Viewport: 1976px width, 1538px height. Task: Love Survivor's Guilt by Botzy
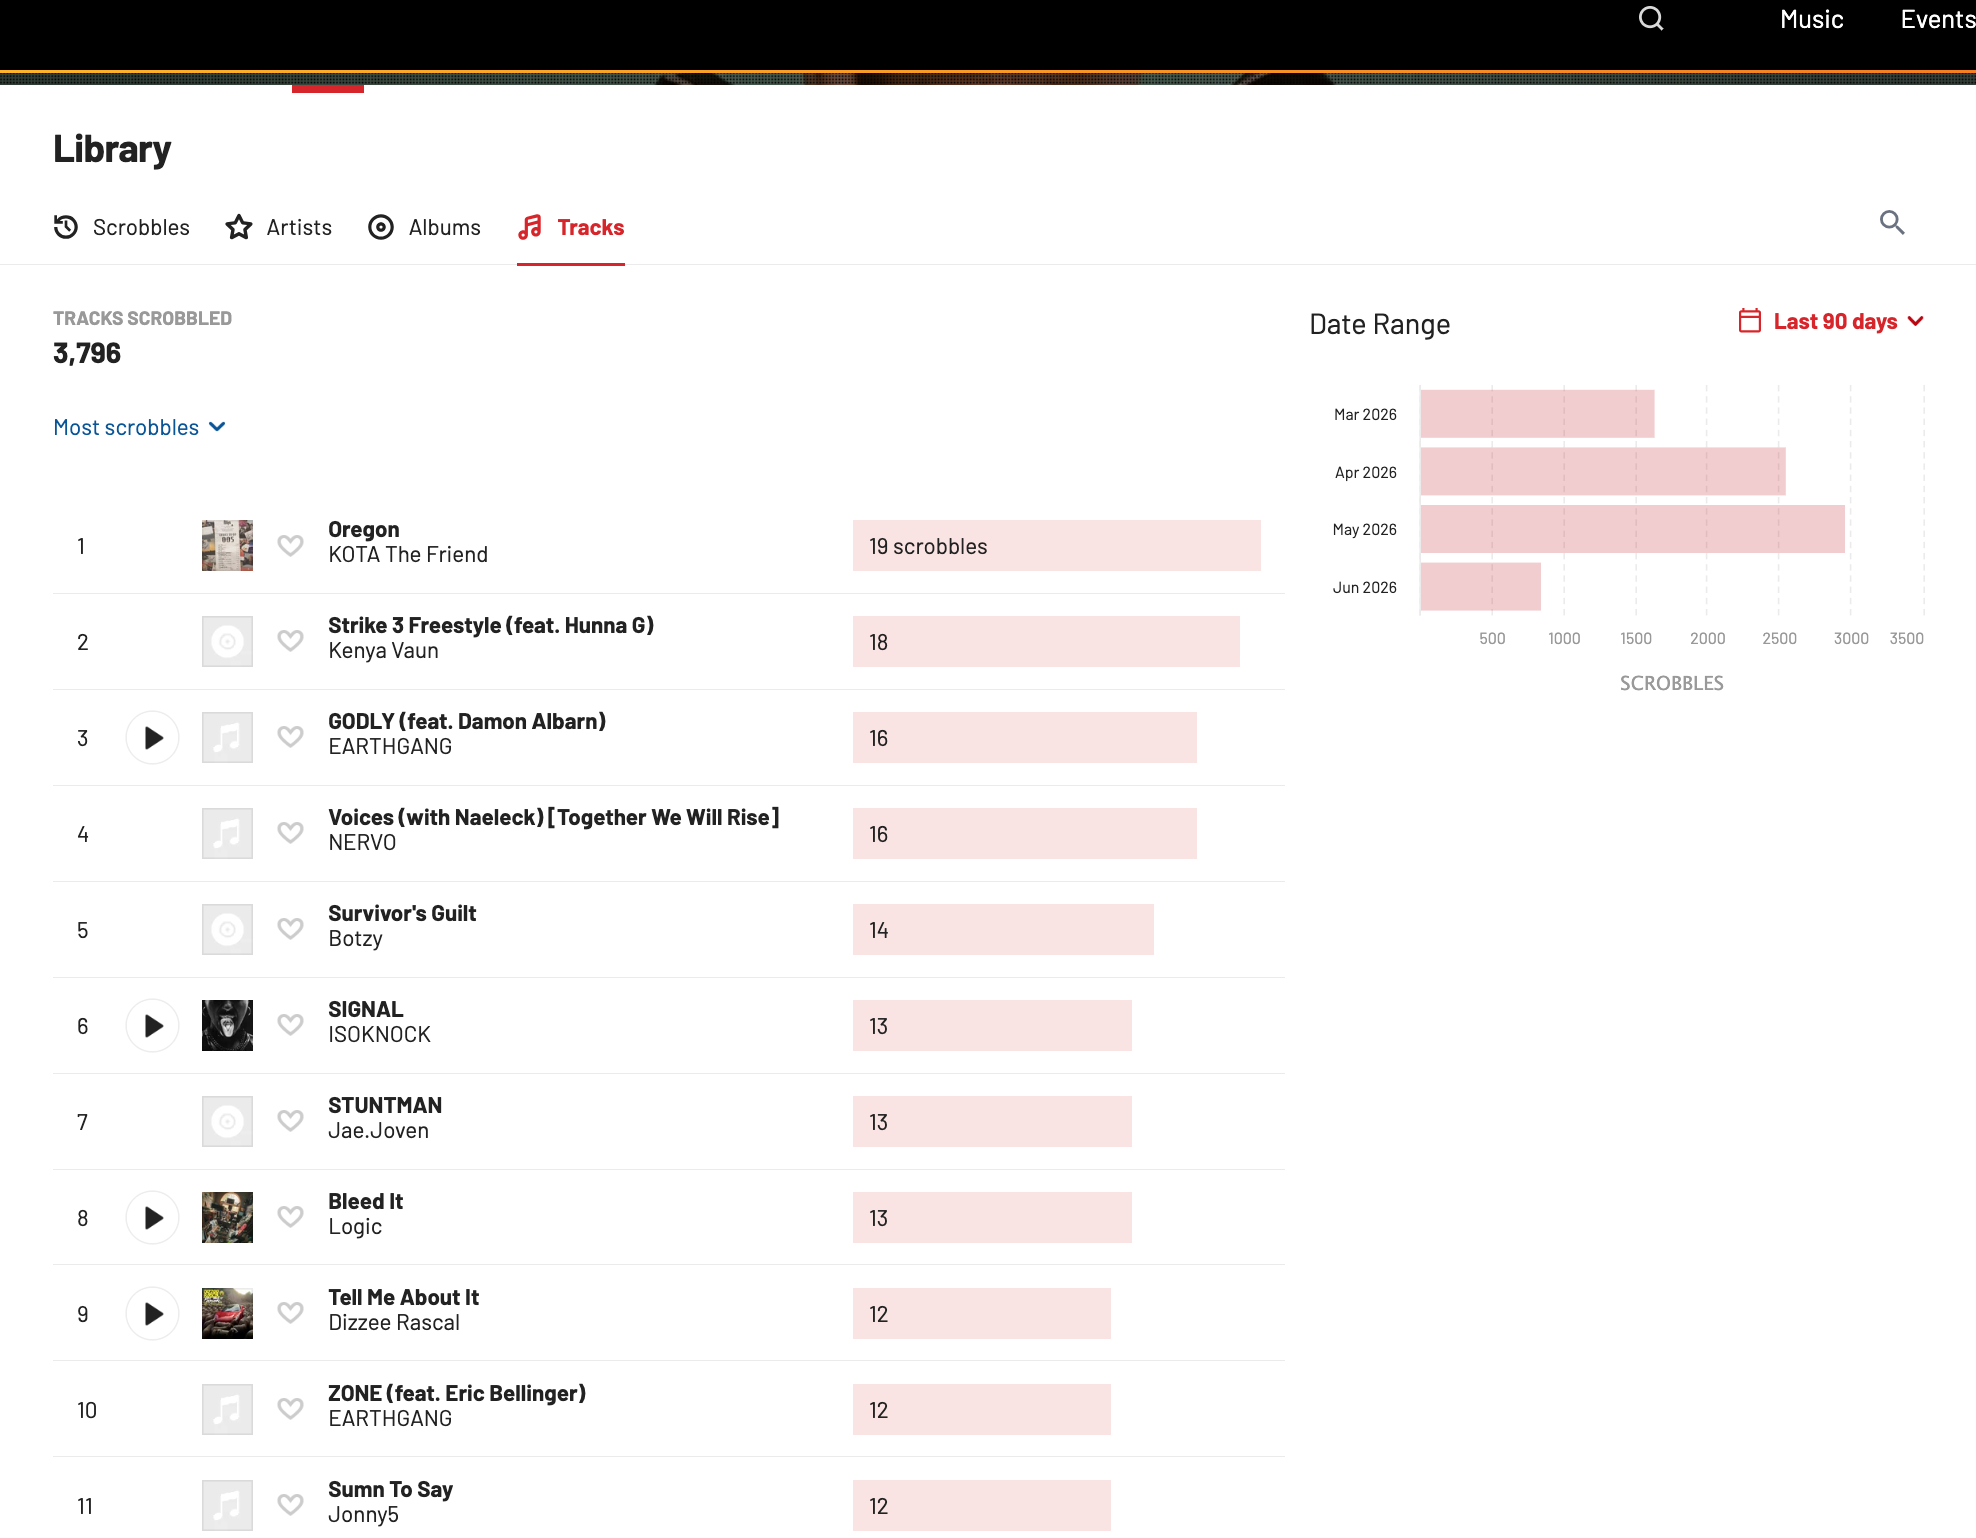(290, 929)
